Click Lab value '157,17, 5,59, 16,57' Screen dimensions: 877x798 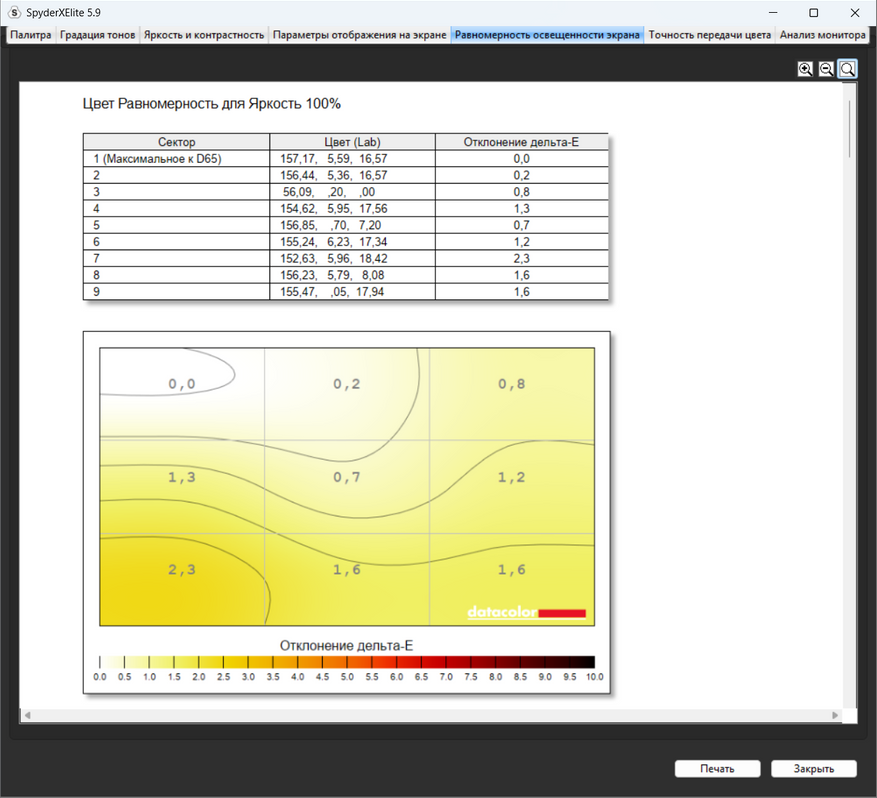coord(333,159)
